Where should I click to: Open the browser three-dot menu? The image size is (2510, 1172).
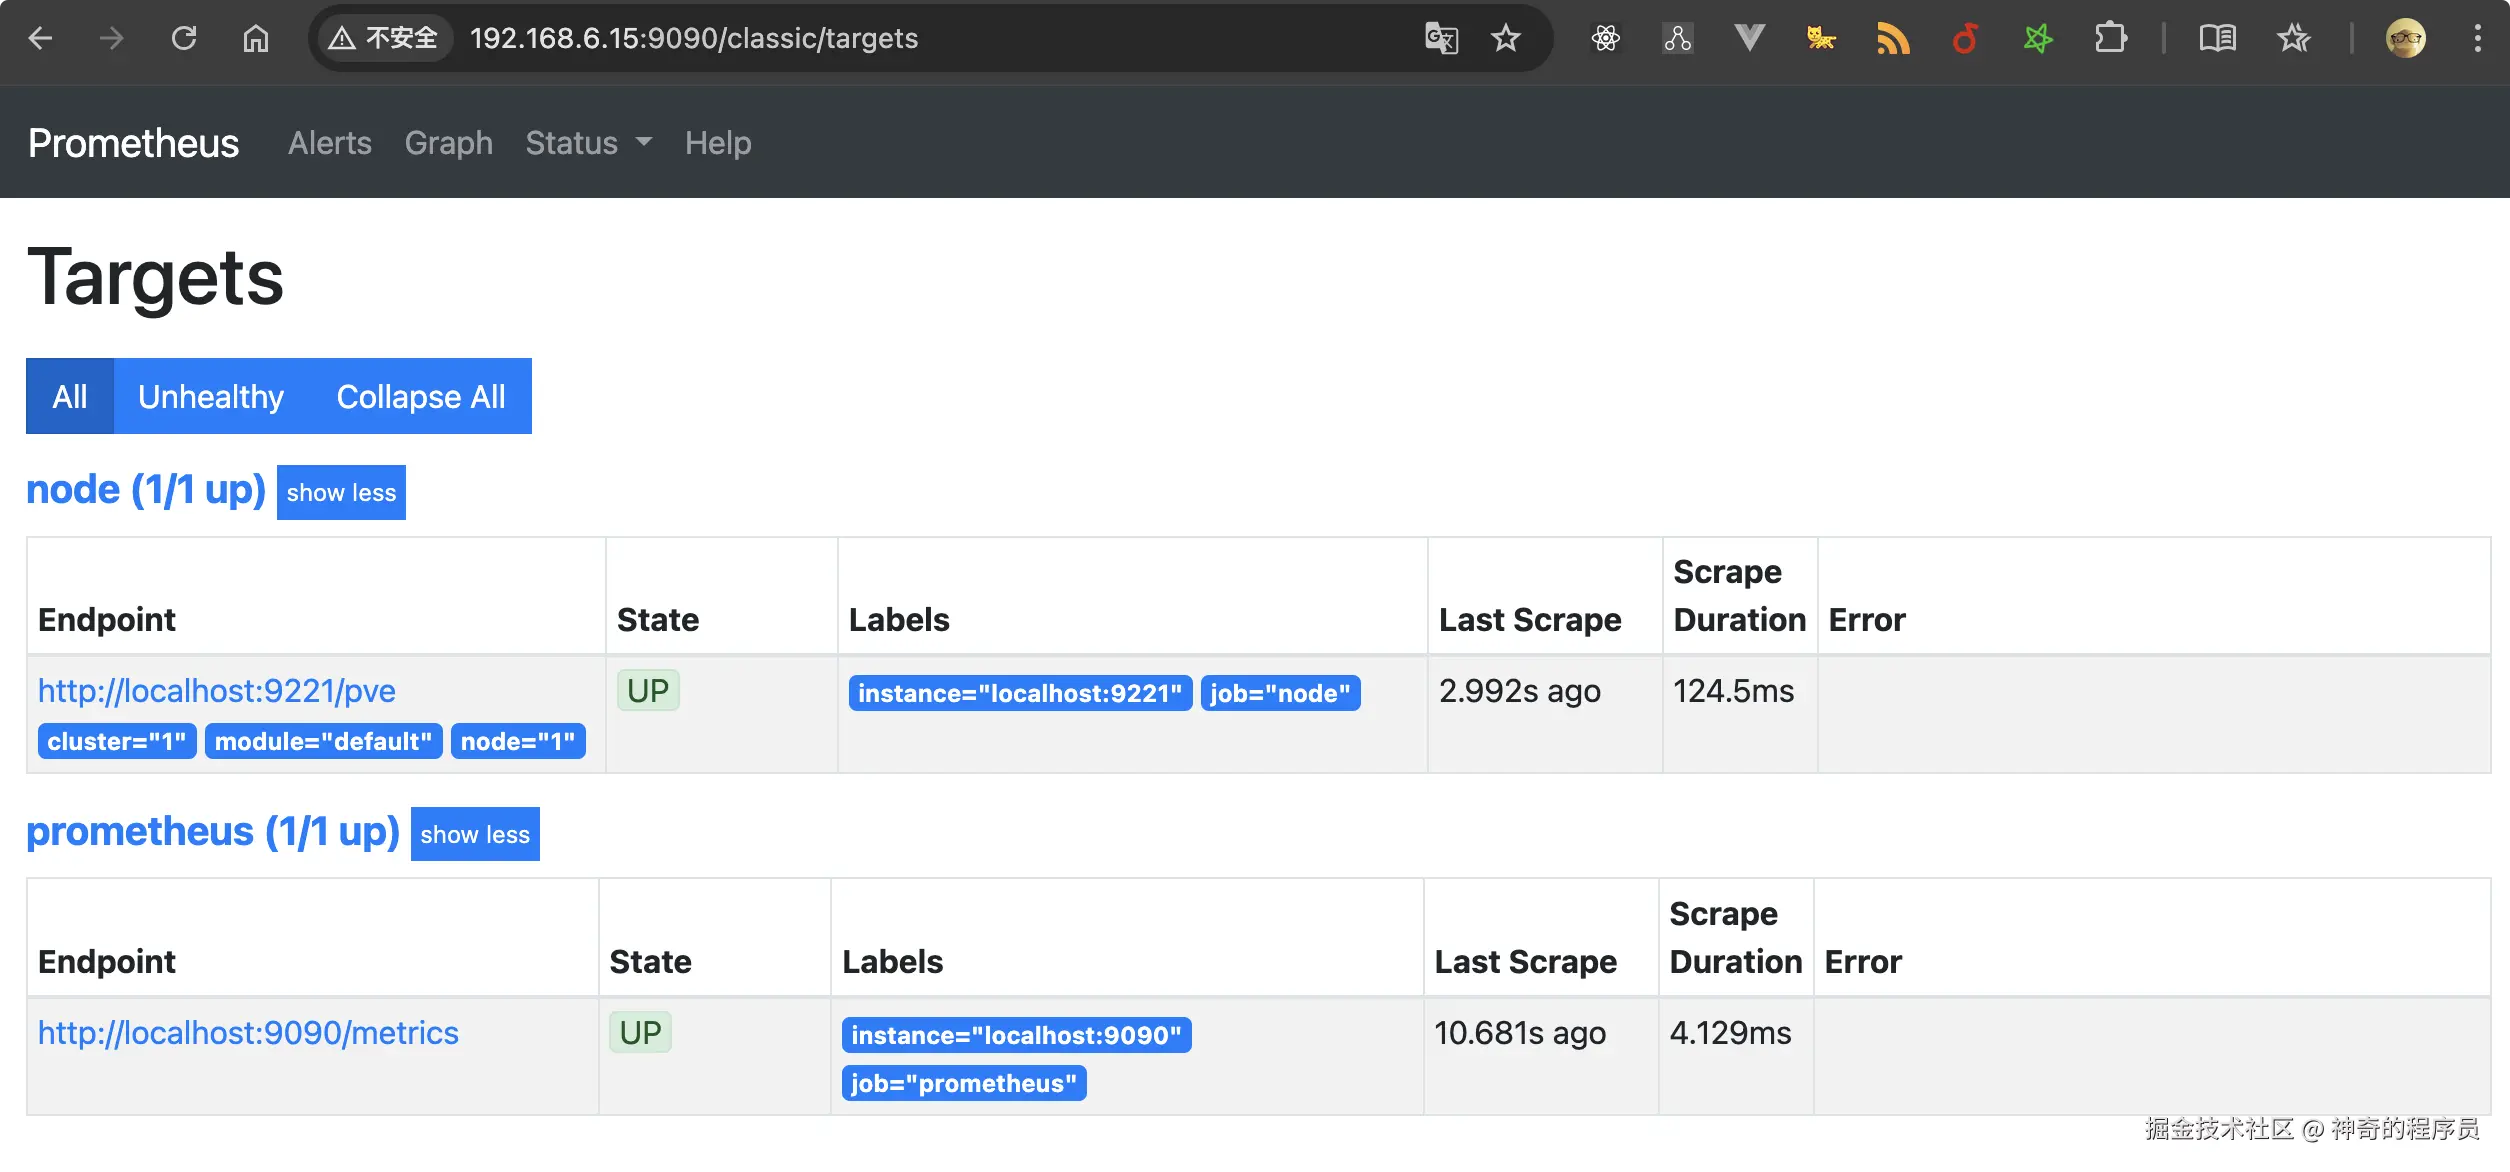click(2477, 38)
